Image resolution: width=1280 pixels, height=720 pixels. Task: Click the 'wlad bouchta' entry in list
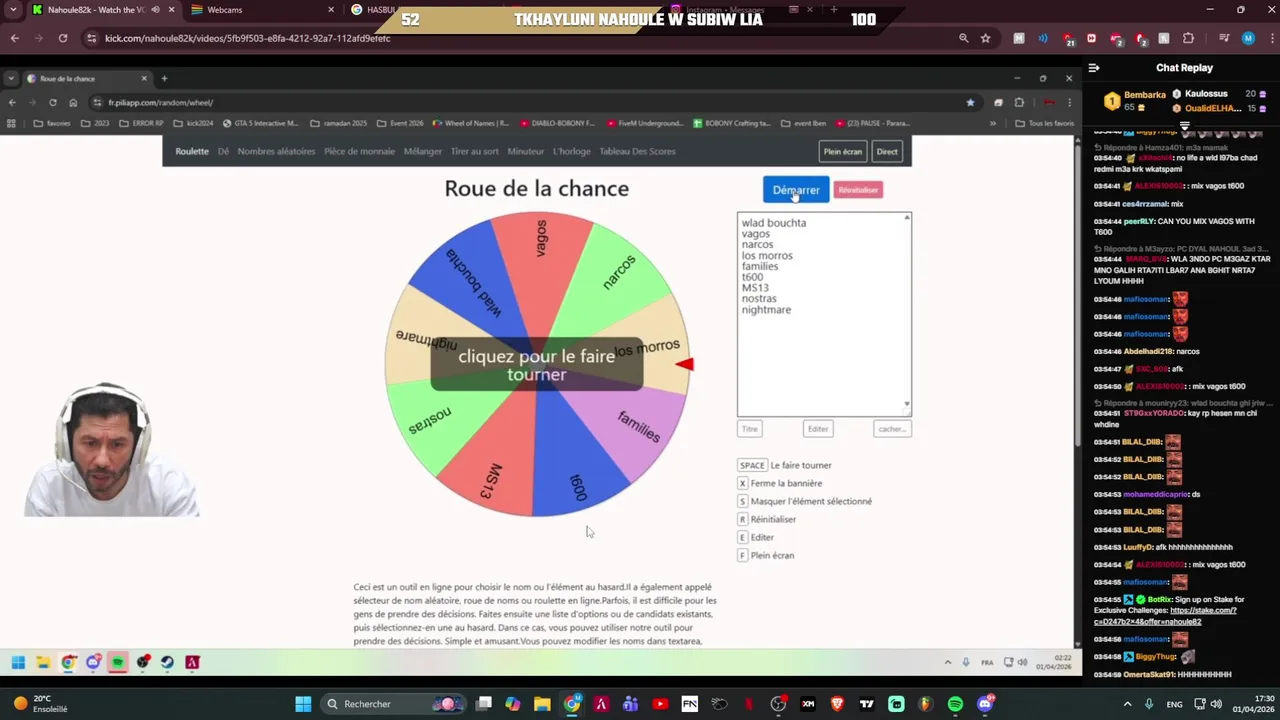click(773, 223)
